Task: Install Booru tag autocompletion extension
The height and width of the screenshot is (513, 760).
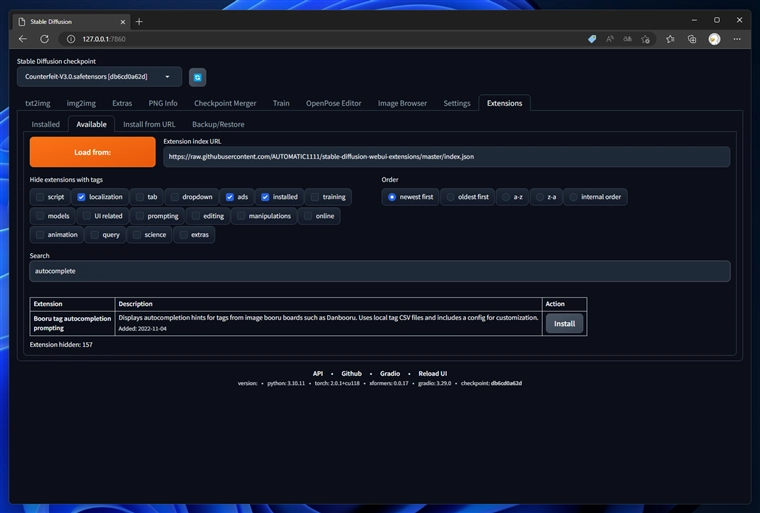Action: [564, 323]
